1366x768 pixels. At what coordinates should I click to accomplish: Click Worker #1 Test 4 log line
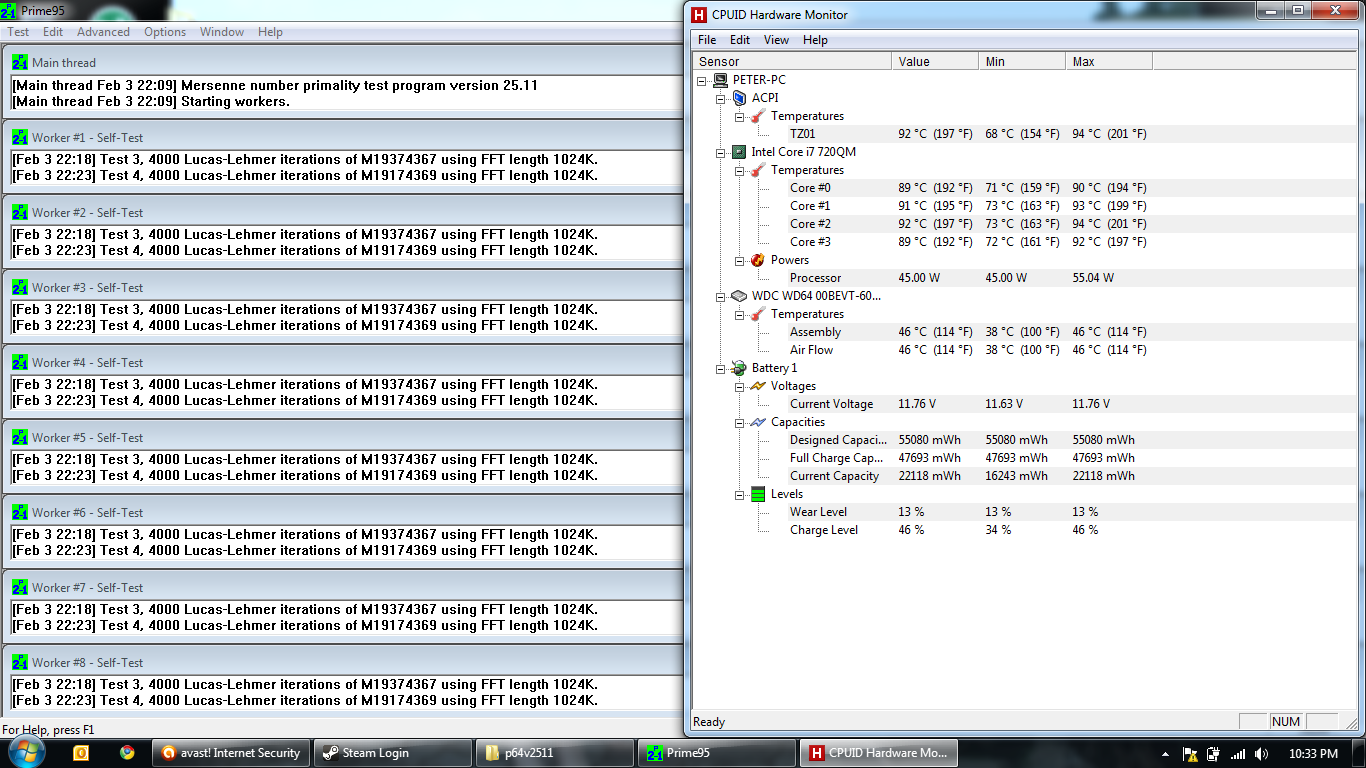[305, 175]
